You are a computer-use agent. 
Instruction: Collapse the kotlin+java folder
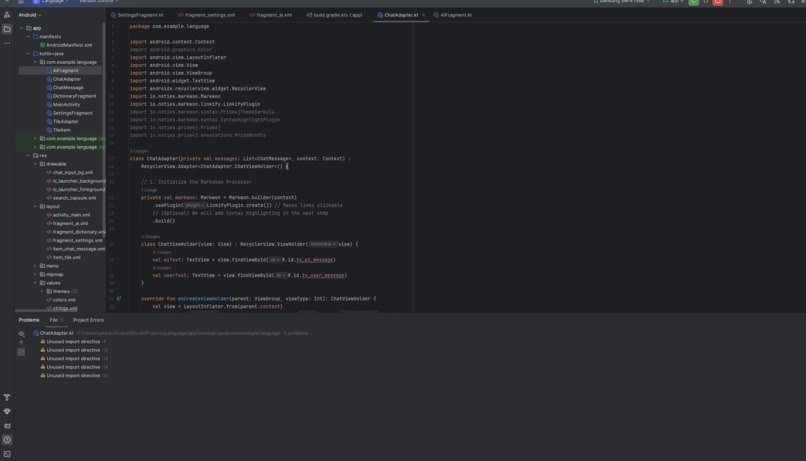pyautogui.click(x=28, y=53)
